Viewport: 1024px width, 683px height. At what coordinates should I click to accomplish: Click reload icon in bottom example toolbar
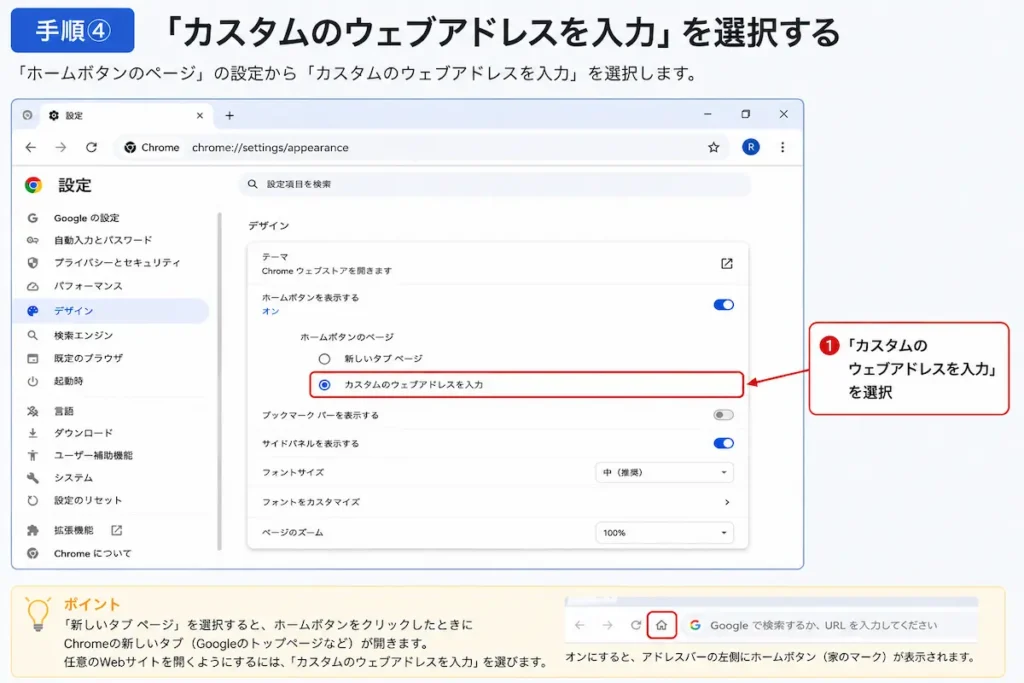click(635, 626)
